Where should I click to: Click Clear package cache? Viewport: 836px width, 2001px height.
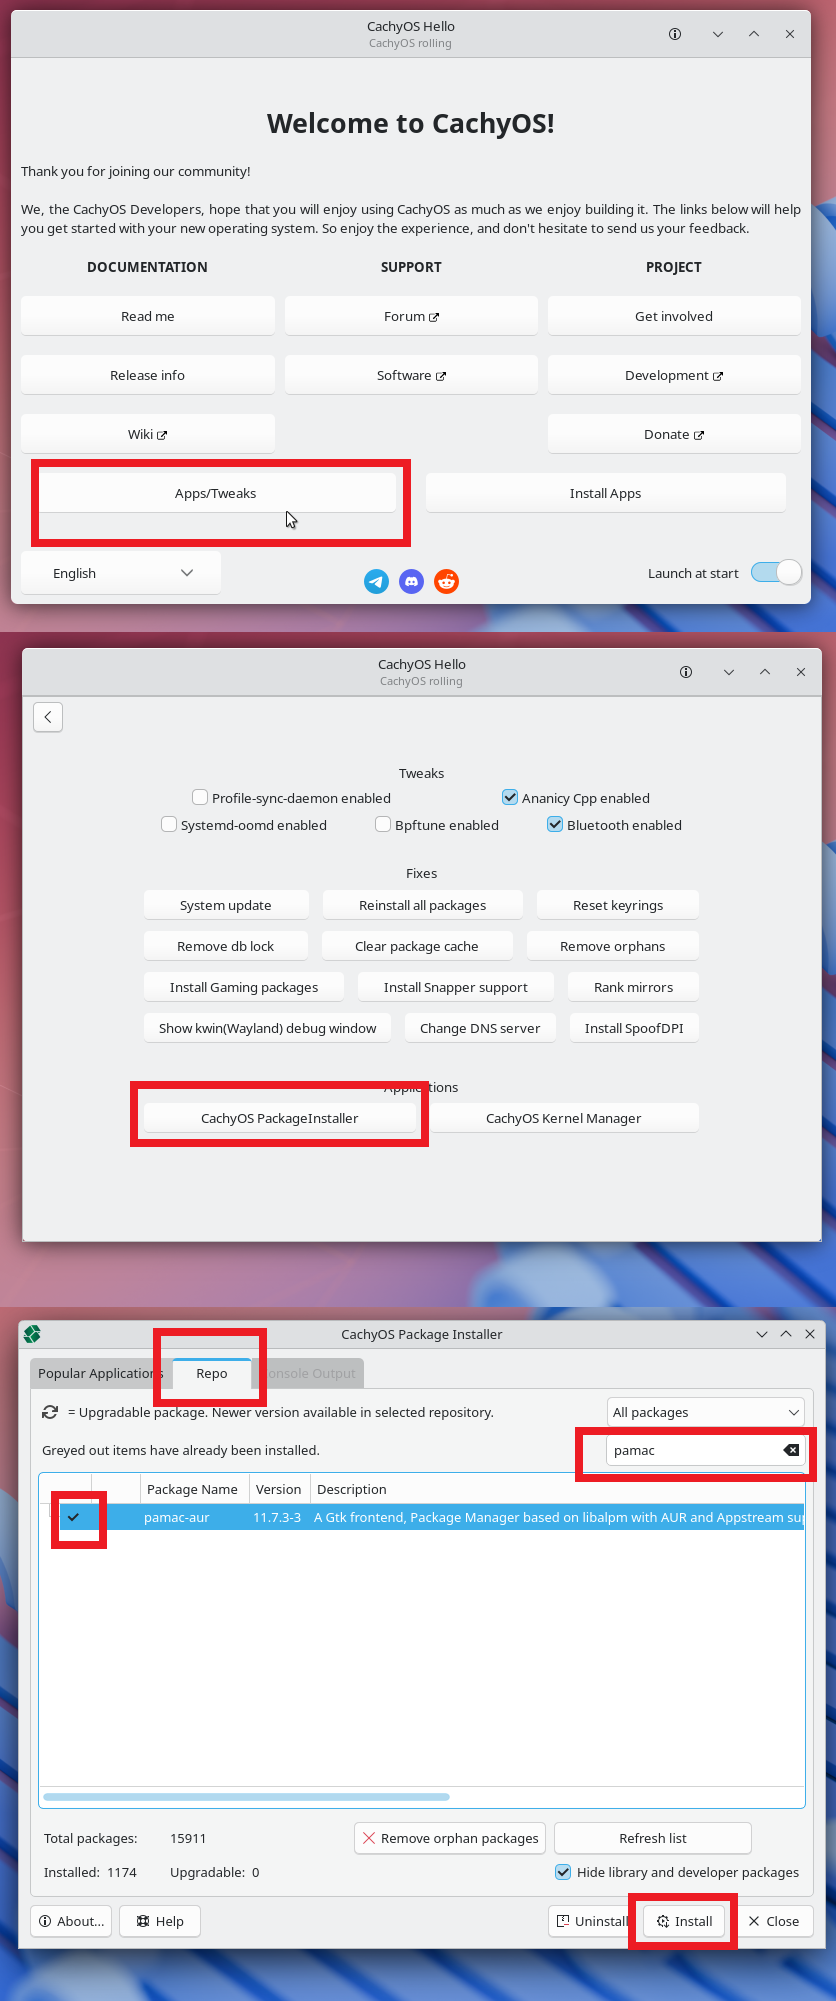[x=417, y=946]
